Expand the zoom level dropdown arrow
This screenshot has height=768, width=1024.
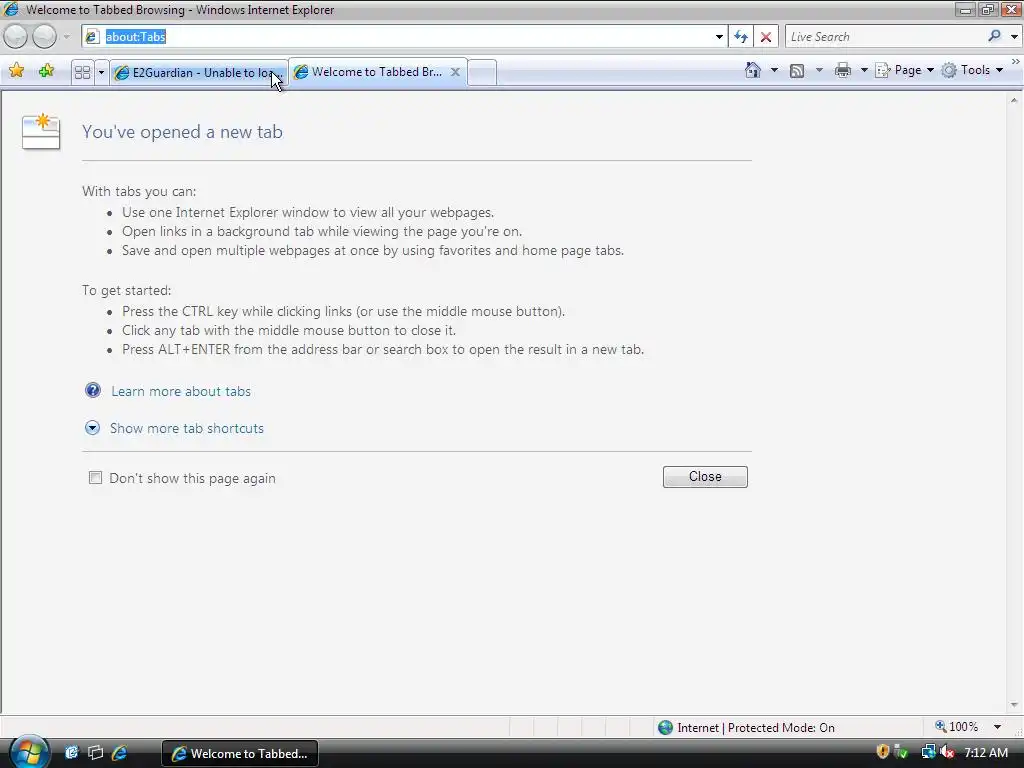pyautogui.click(x=997, y=727)
